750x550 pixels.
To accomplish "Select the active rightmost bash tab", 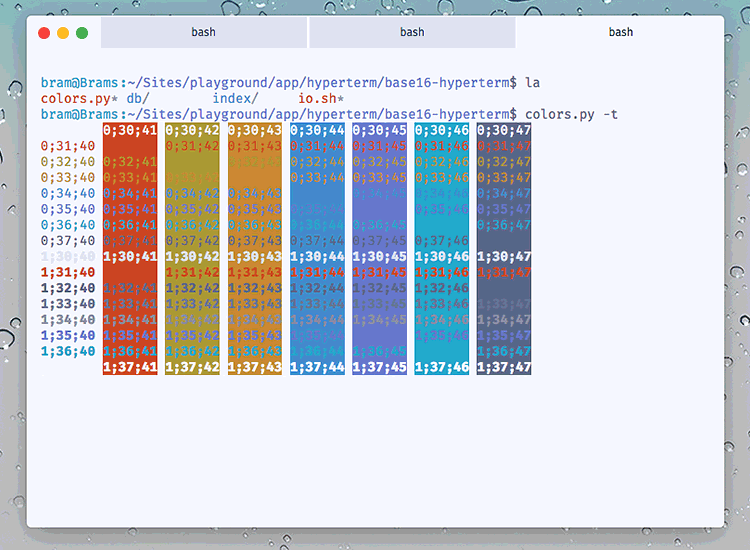I will tap(620, 32).
